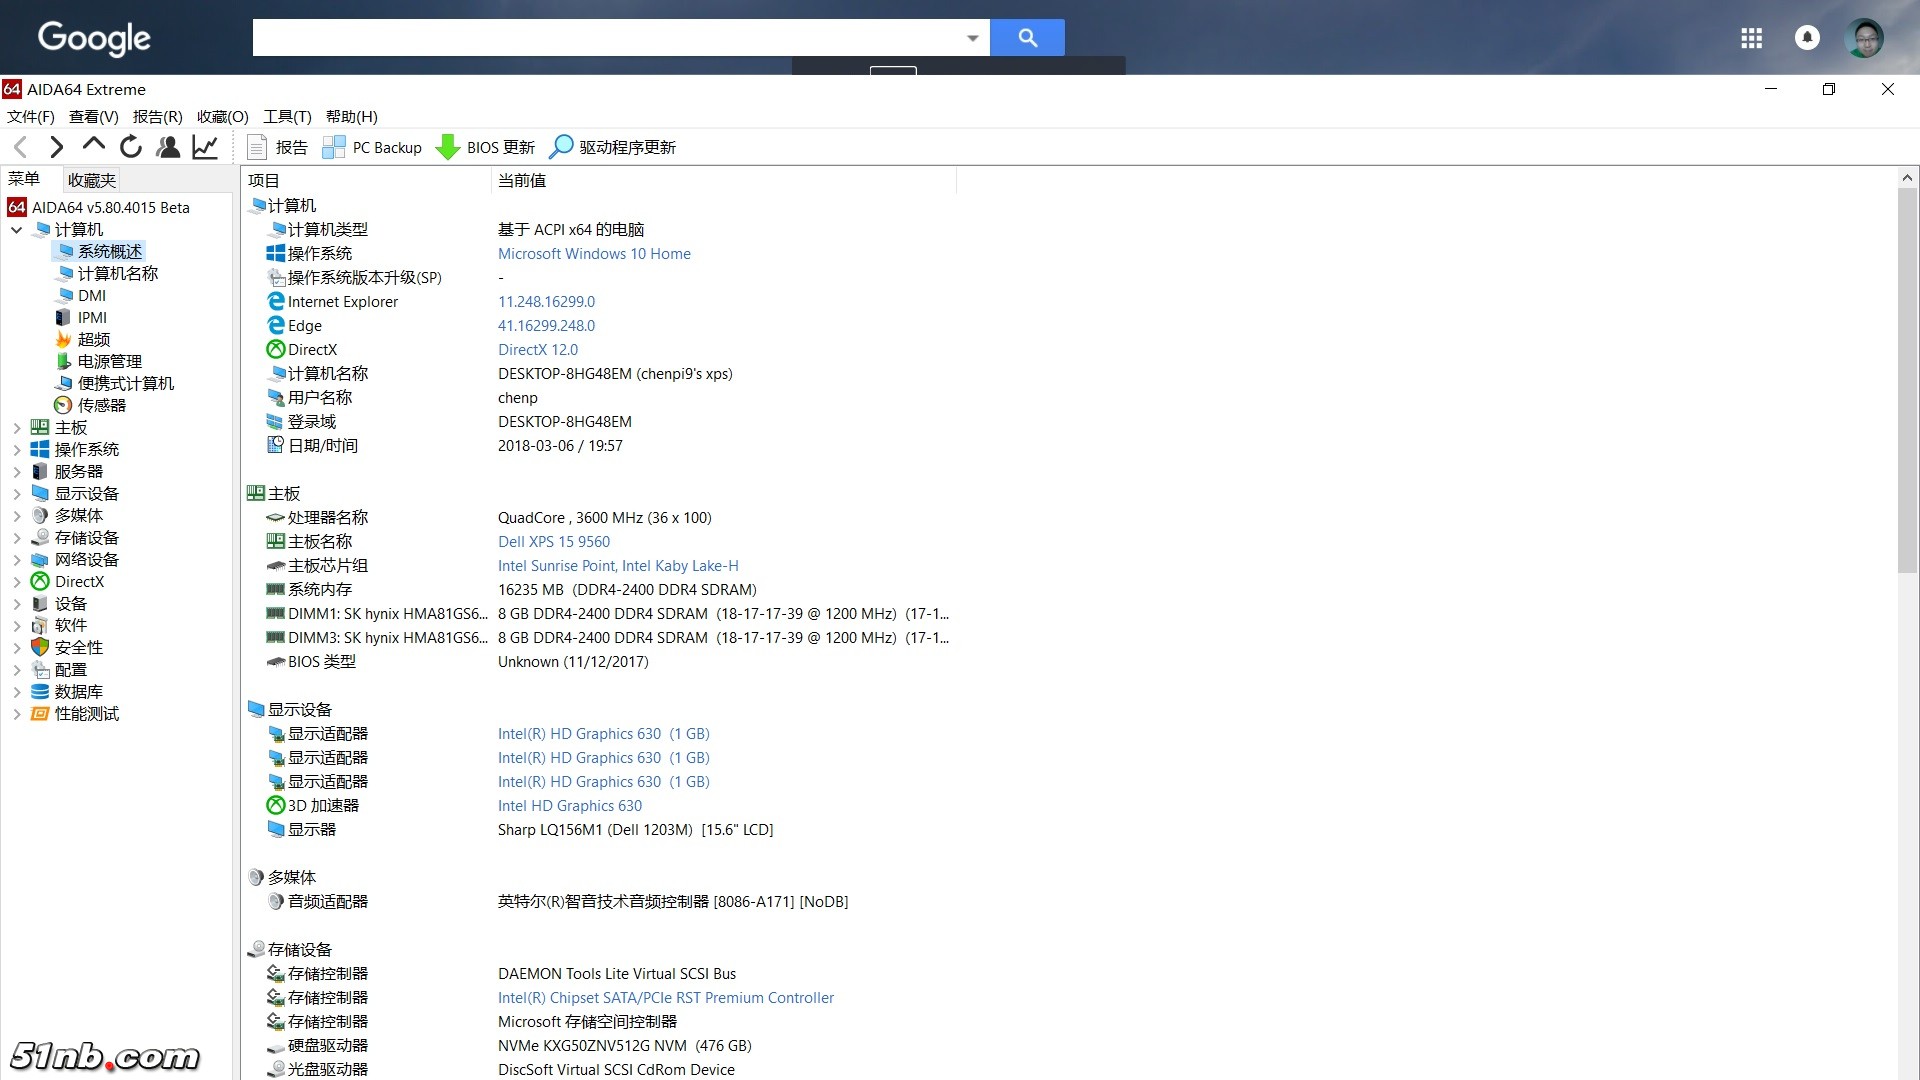Expand the Motherboard tree node
Screen dimensions: 1920x1080
(16, 428)
